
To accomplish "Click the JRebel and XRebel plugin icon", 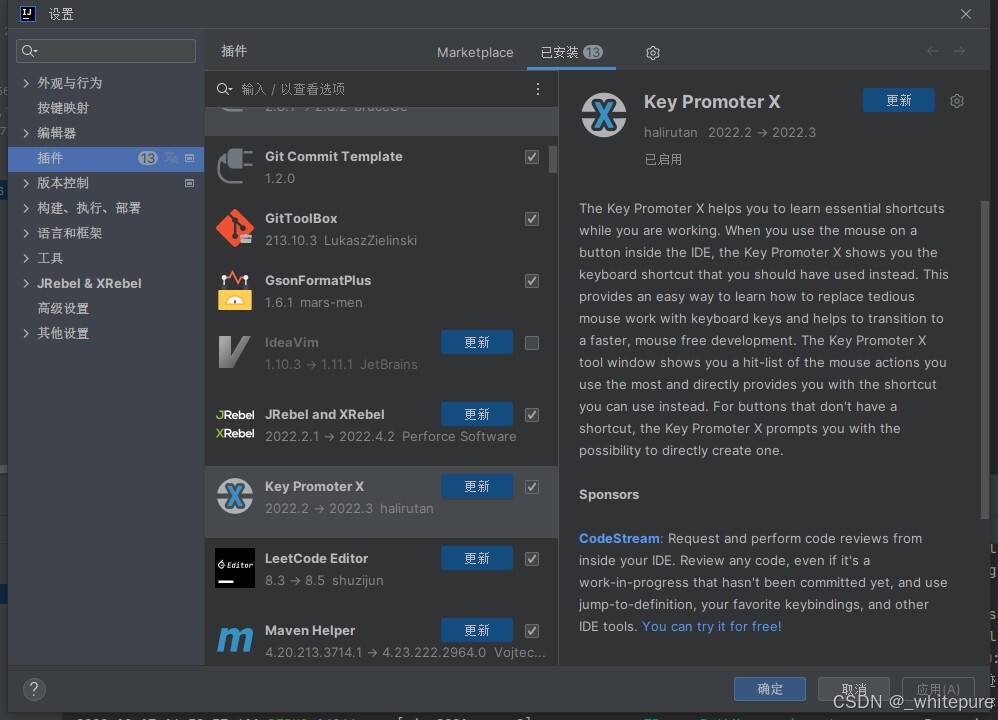I will [x=235, y=424].
